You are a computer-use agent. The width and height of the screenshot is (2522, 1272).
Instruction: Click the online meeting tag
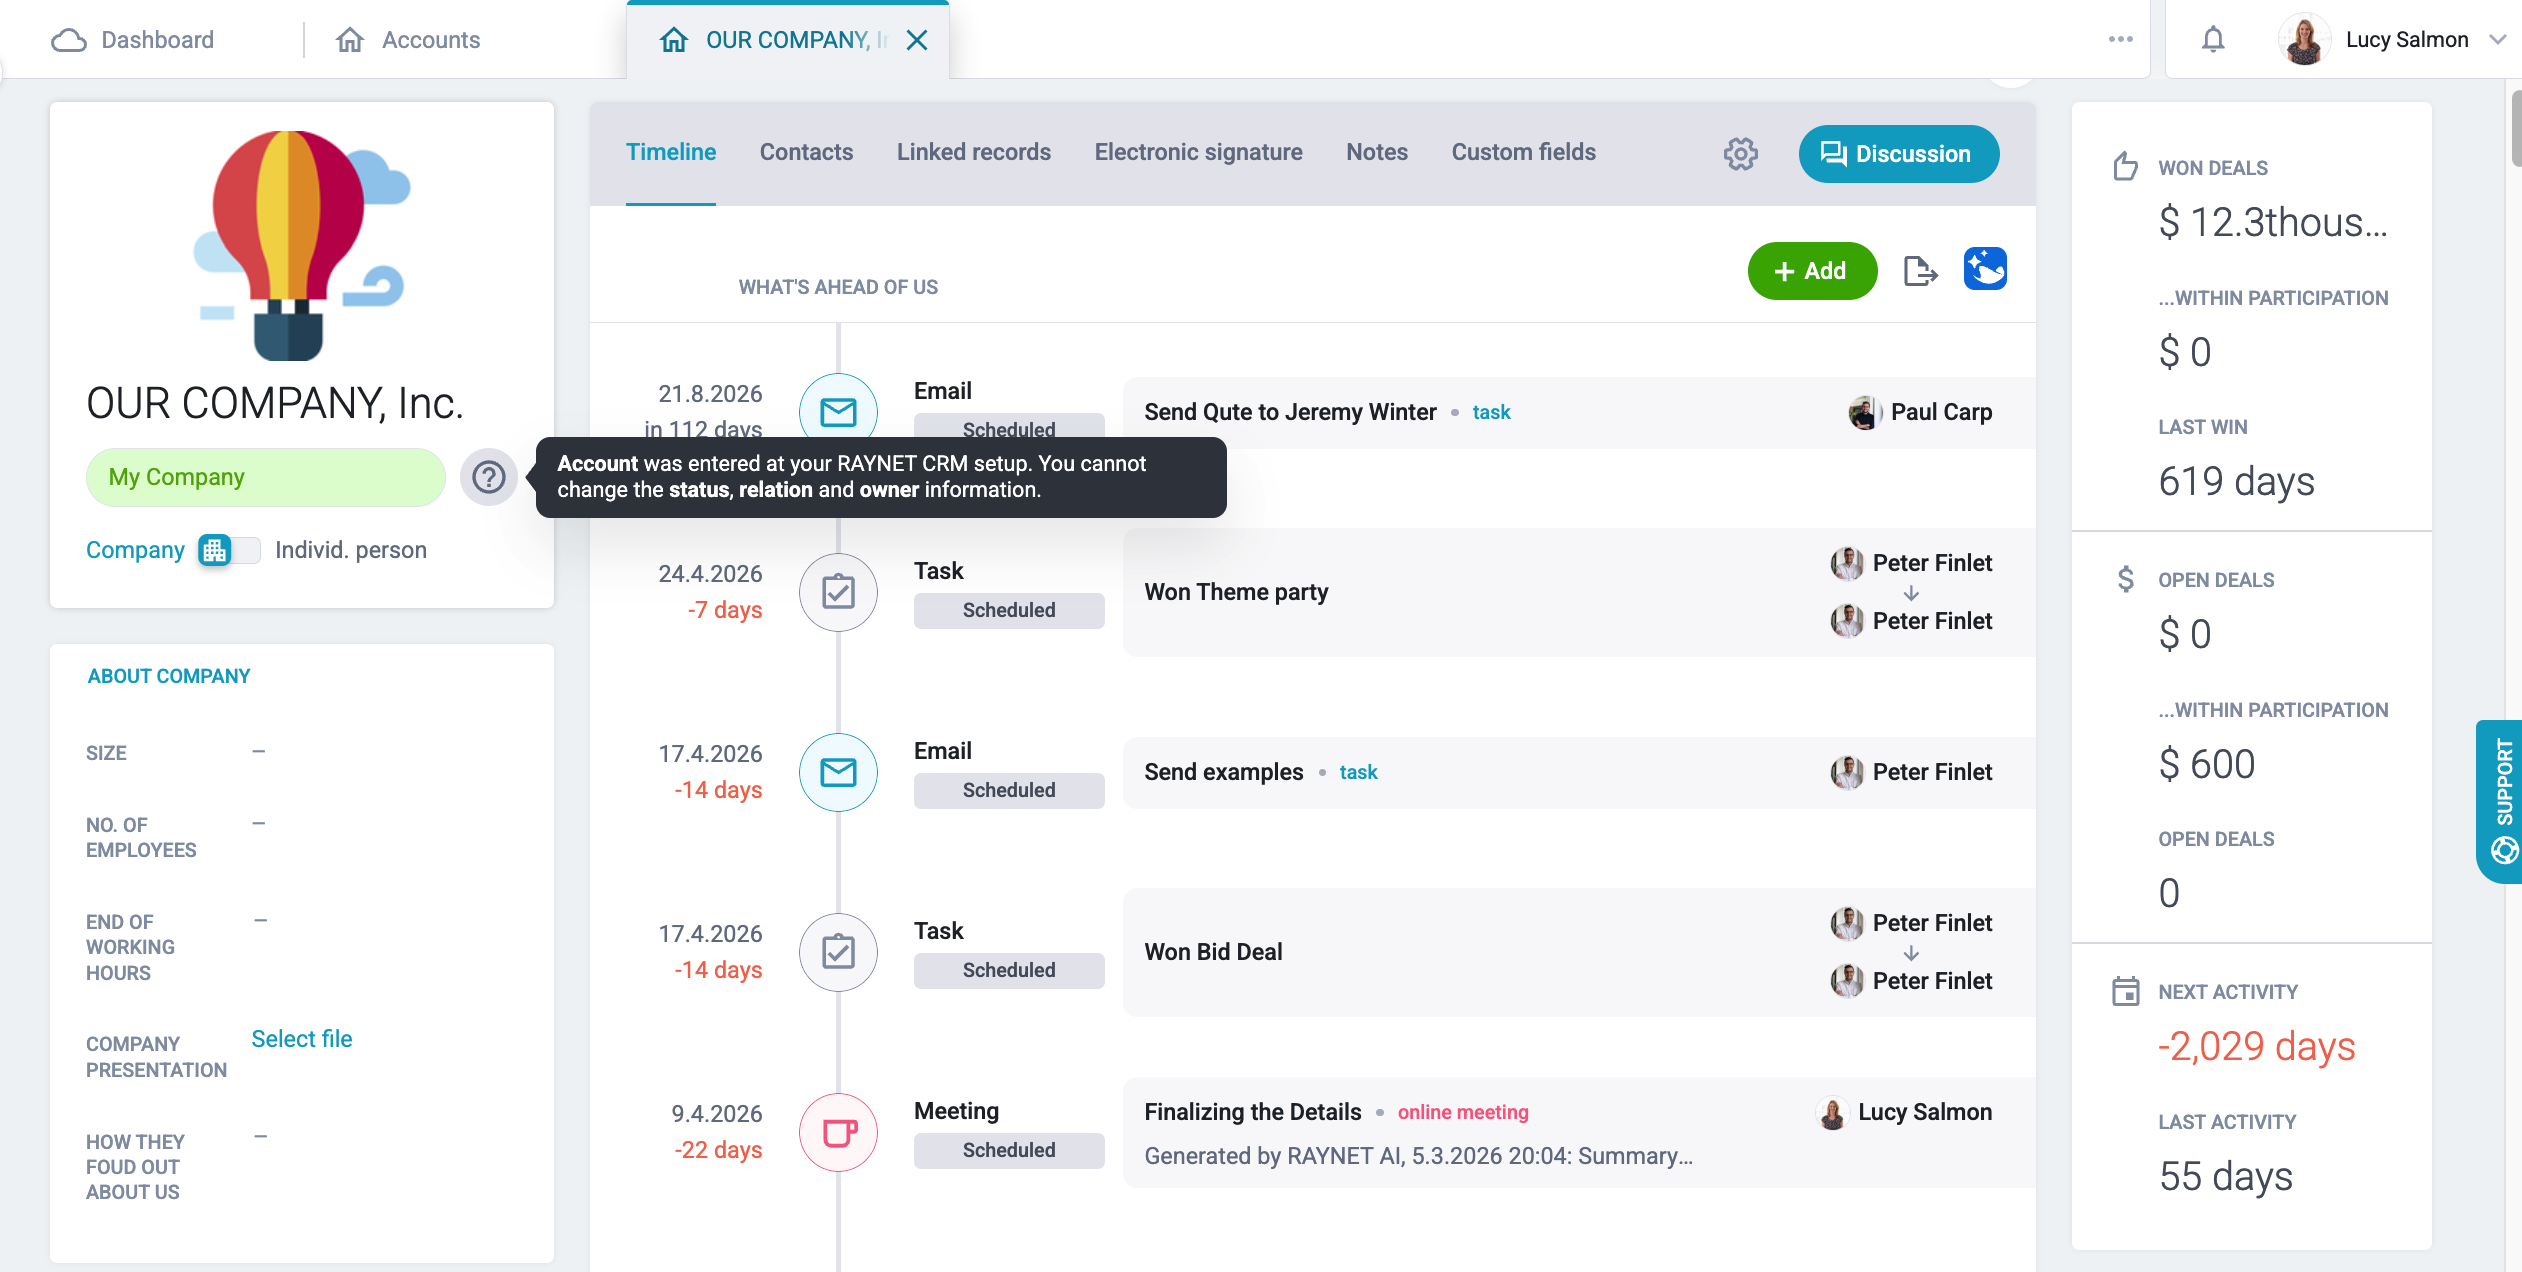pyautogui.click(x=1463, y=1112)
